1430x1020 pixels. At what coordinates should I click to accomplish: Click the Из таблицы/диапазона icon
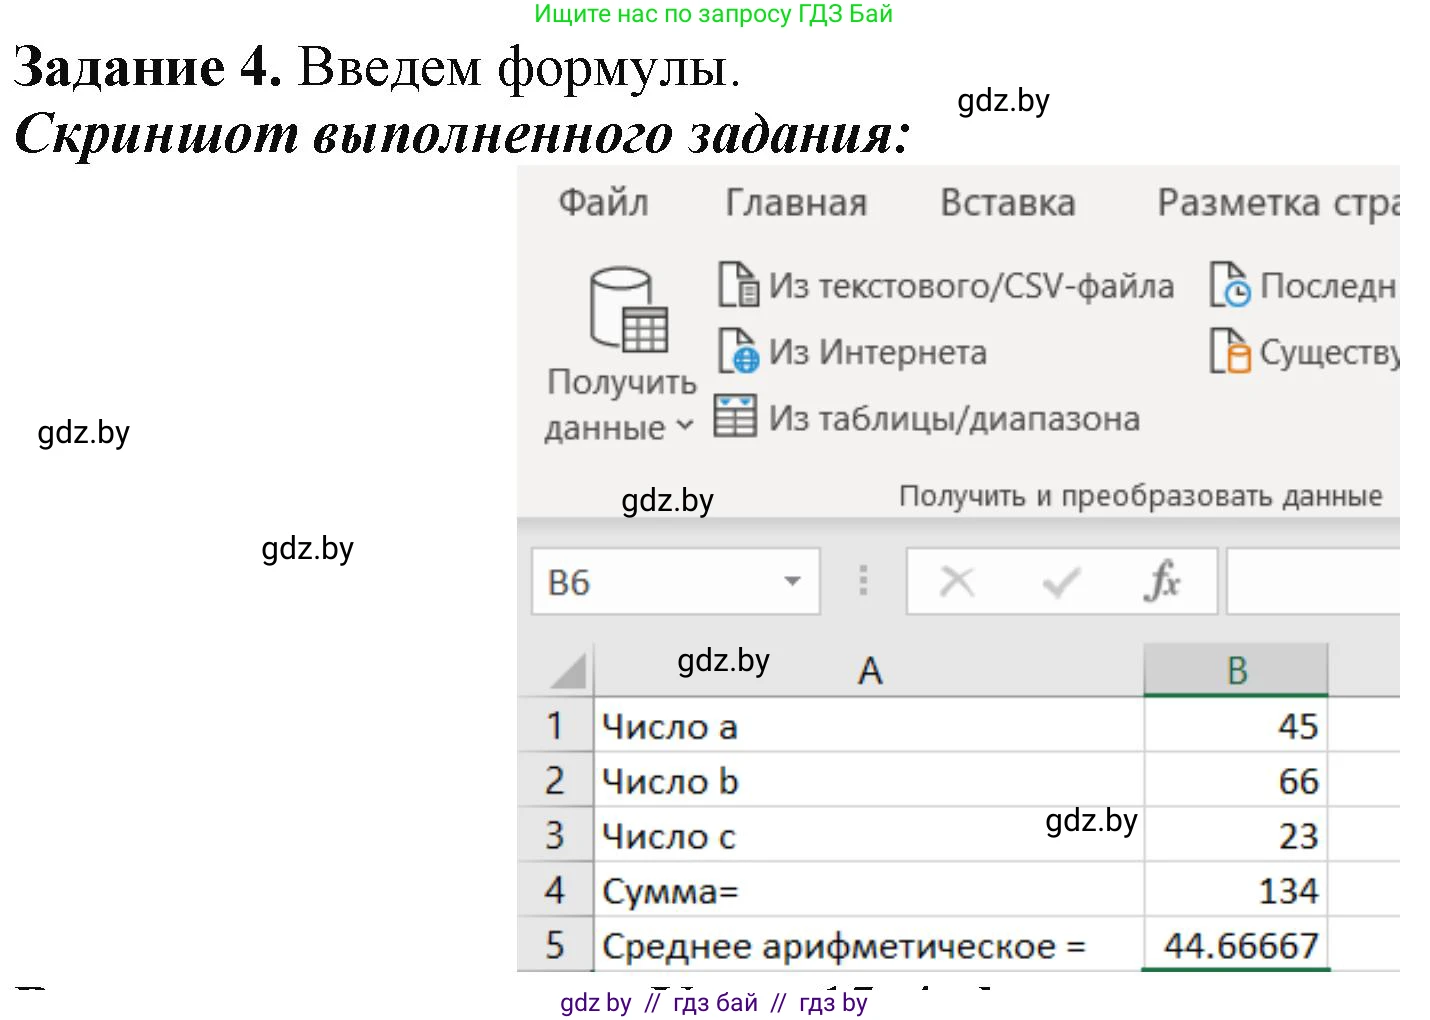click(735, 416)
